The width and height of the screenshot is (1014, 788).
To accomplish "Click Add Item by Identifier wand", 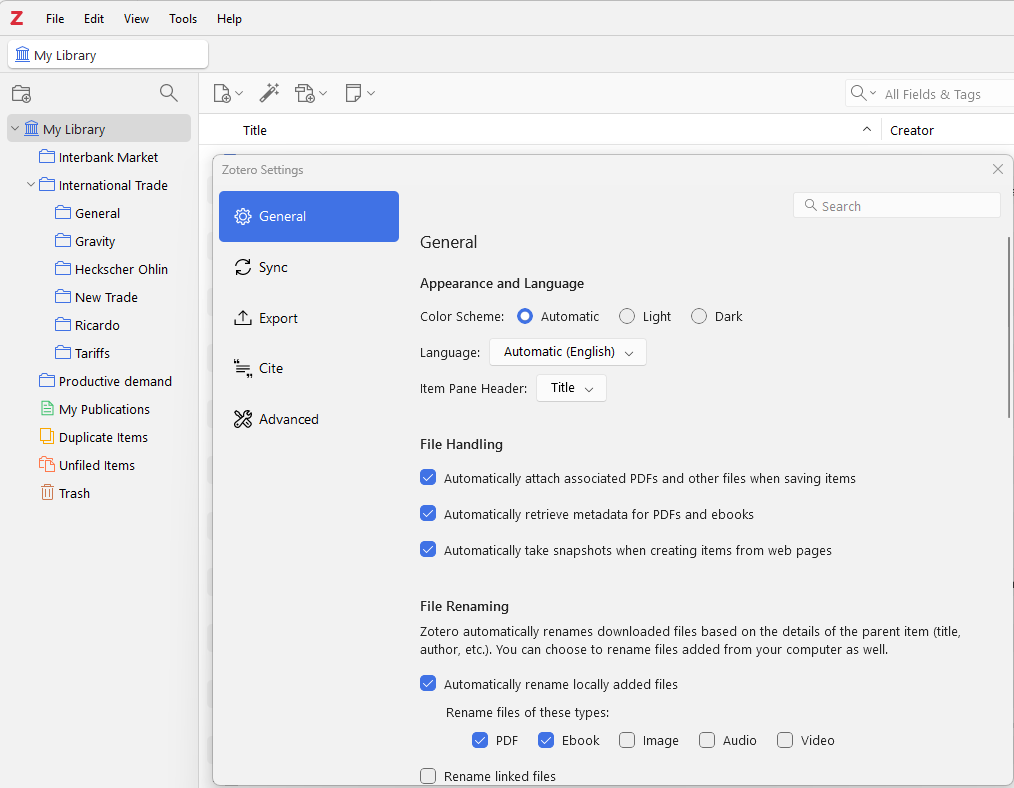I will 269,93.
